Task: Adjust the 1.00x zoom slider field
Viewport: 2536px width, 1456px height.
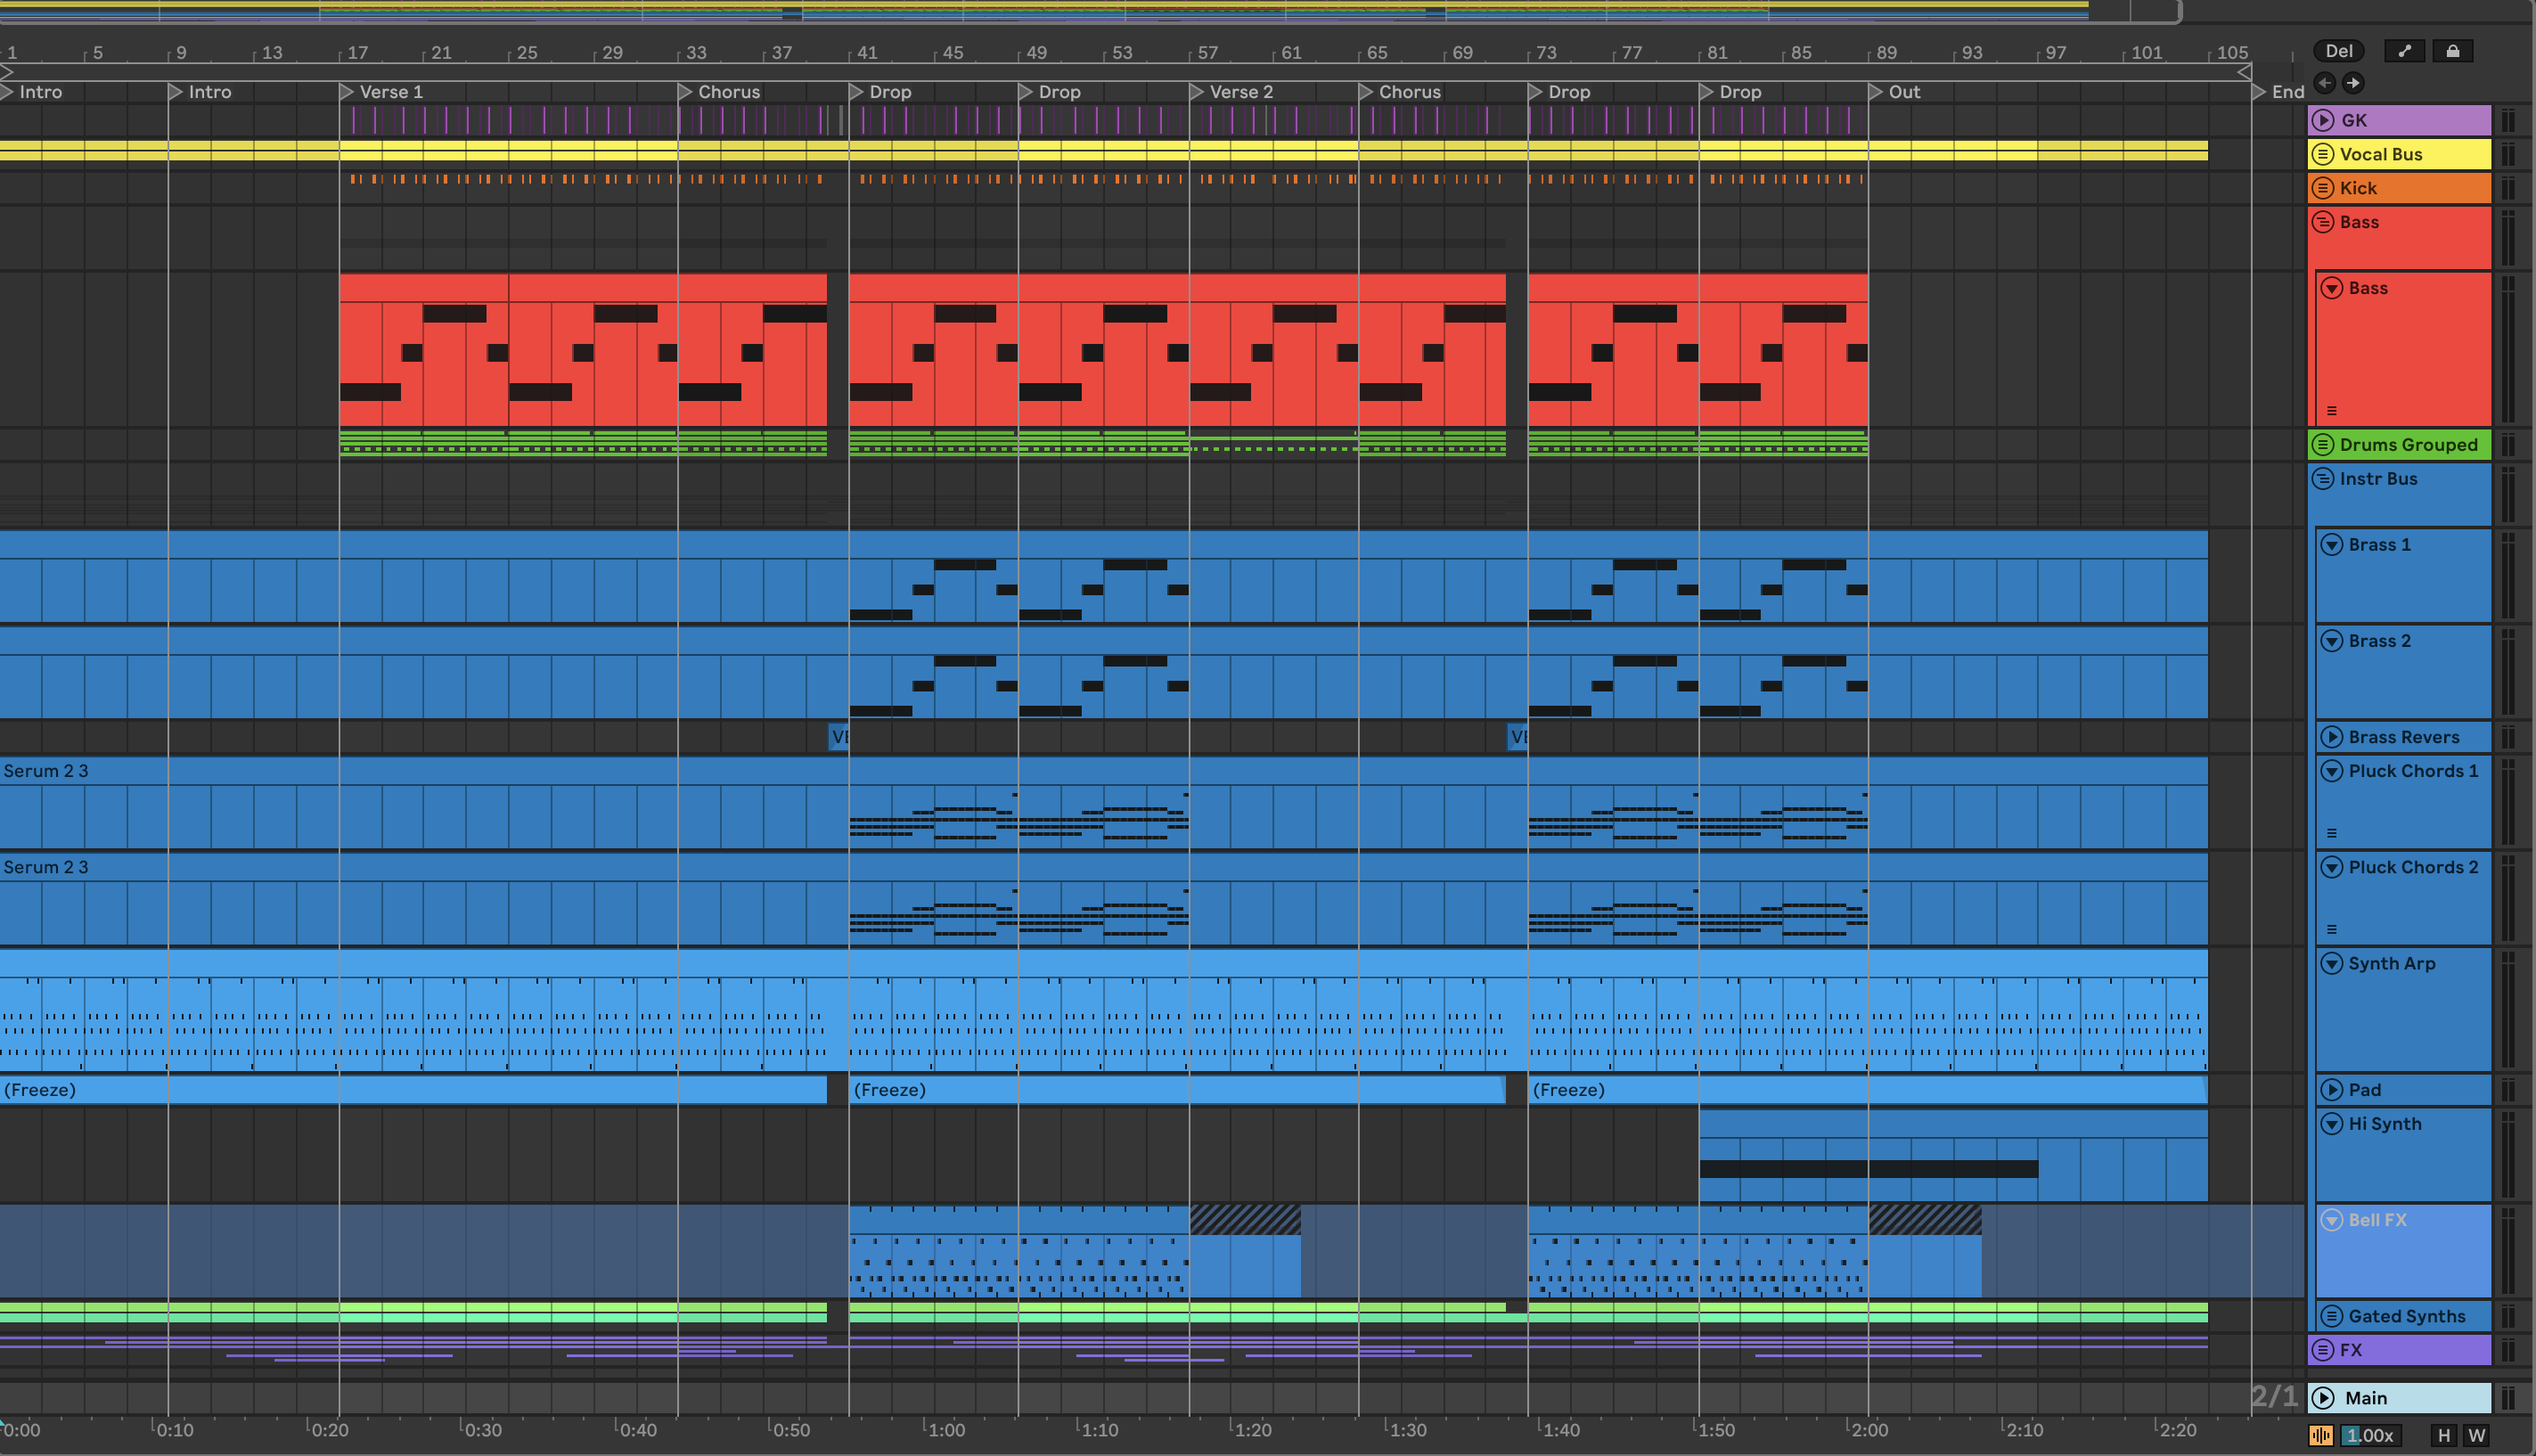Action: (2370, 1435)
